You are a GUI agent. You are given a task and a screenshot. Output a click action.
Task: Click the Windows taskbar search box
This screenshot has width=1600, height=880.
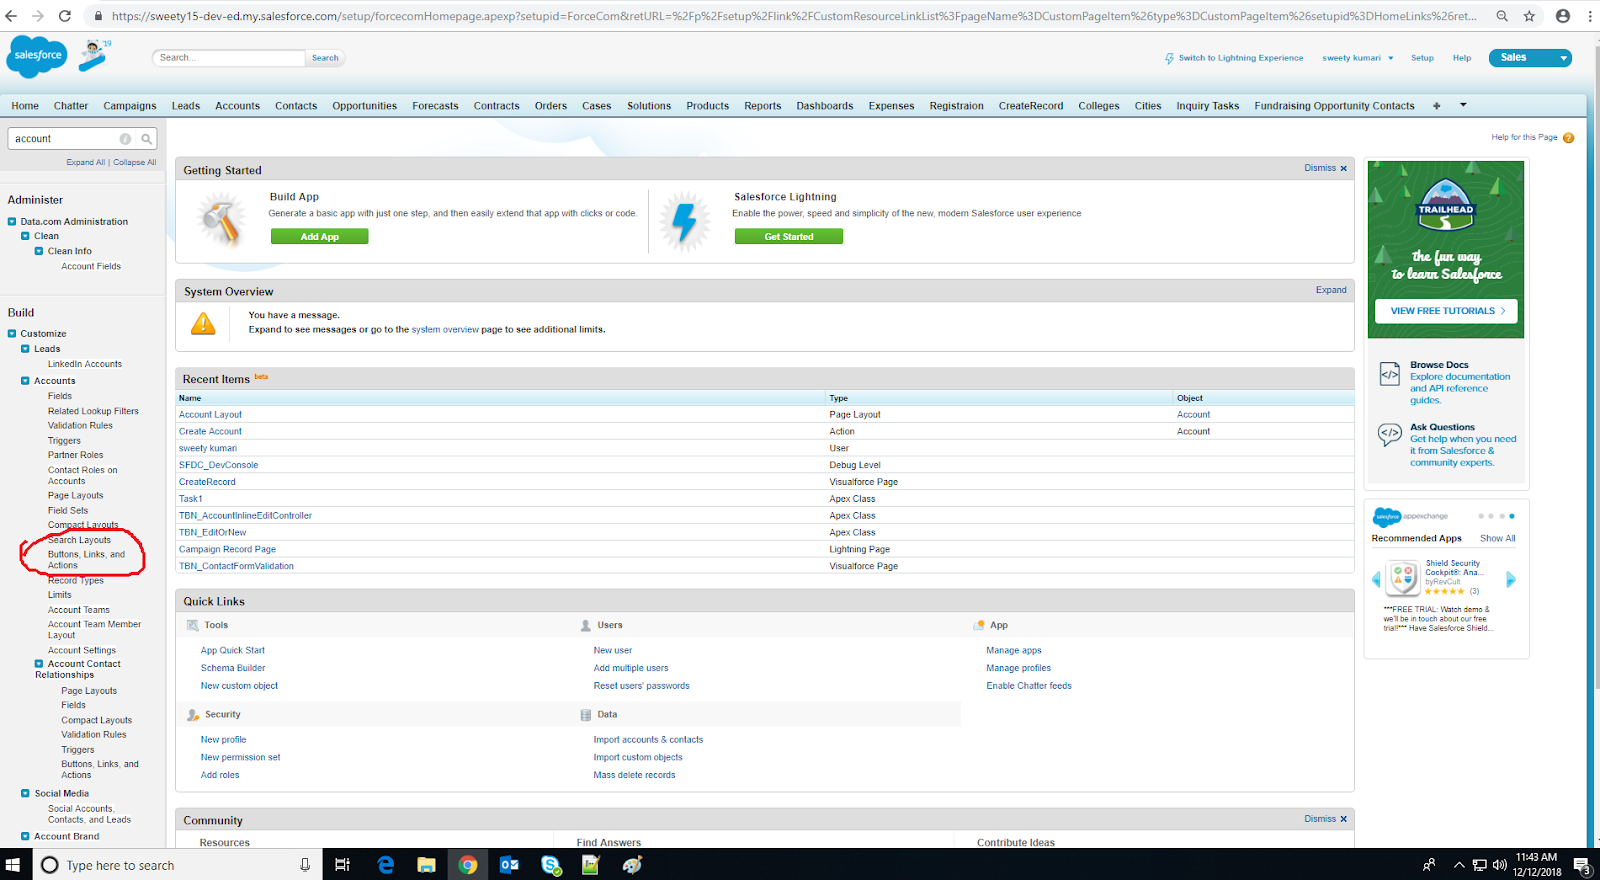click(x=176, y=865)
